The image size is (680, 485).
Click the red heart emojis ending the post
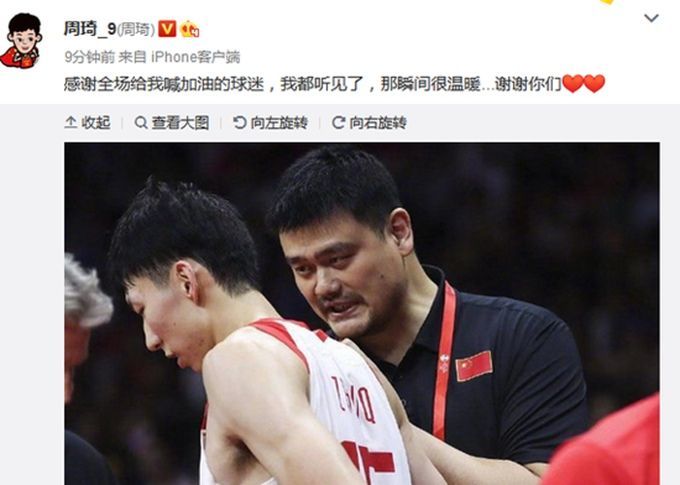point(584,84)
